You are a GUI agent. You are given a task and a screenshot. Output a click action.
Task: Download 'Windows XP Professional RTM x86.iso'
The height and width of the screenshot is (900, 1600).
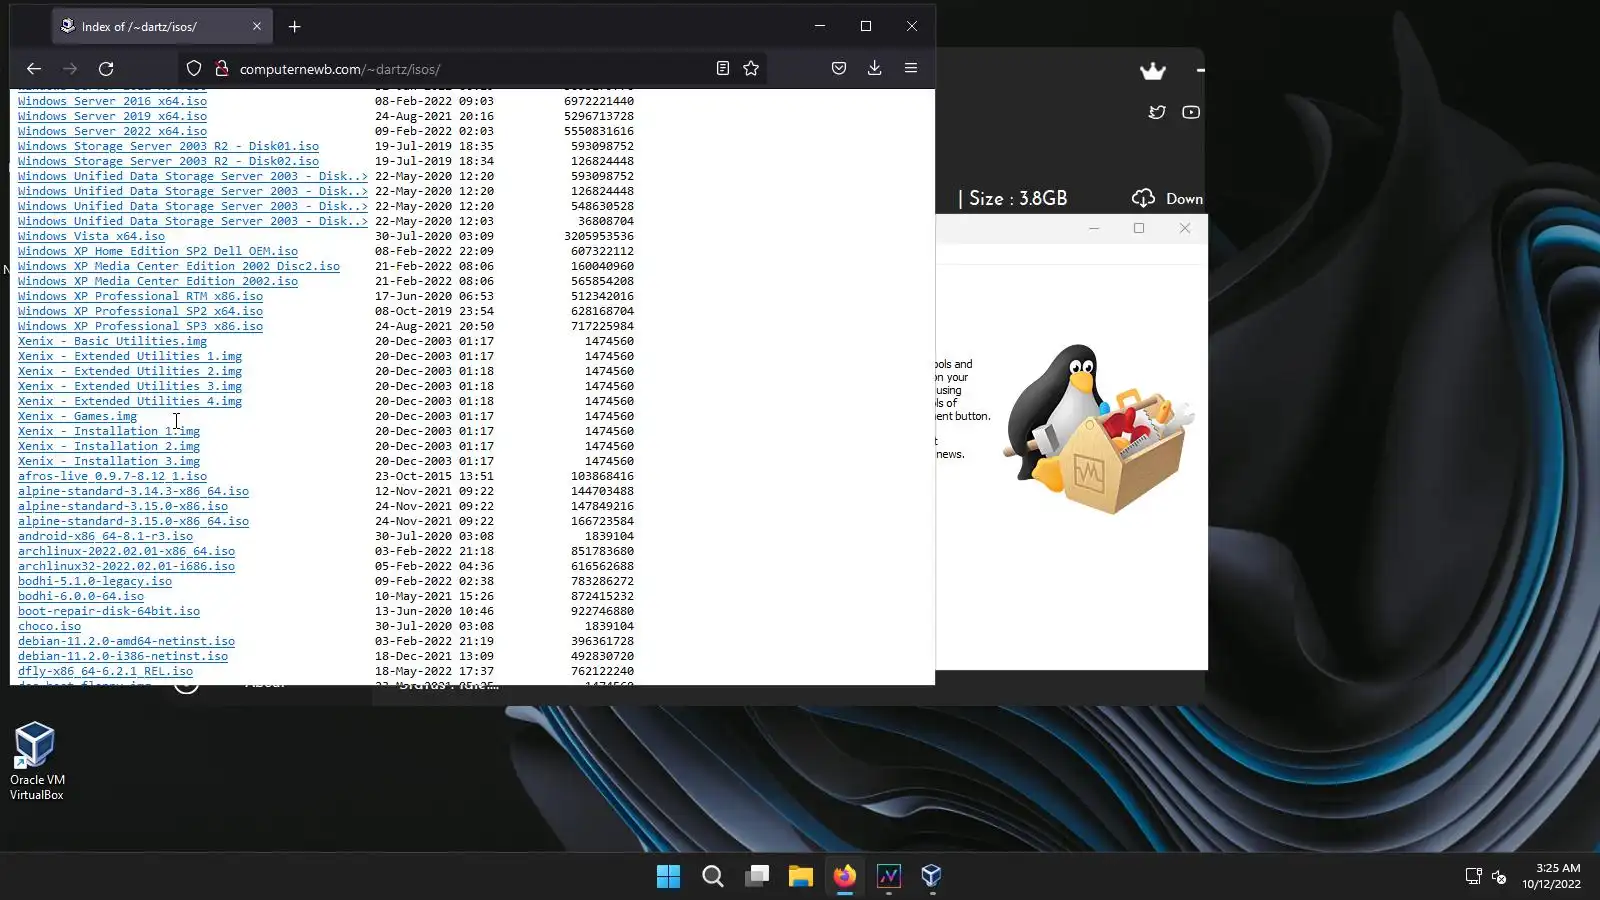tap(140, 296)
